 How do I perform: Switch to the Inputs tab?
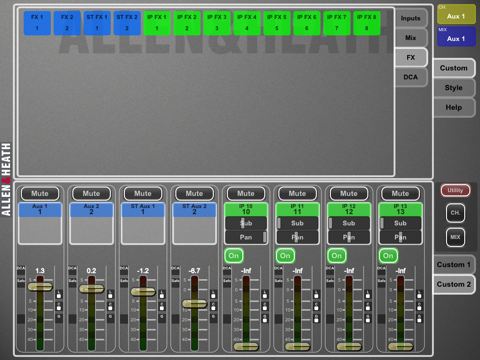pos(411,18)
